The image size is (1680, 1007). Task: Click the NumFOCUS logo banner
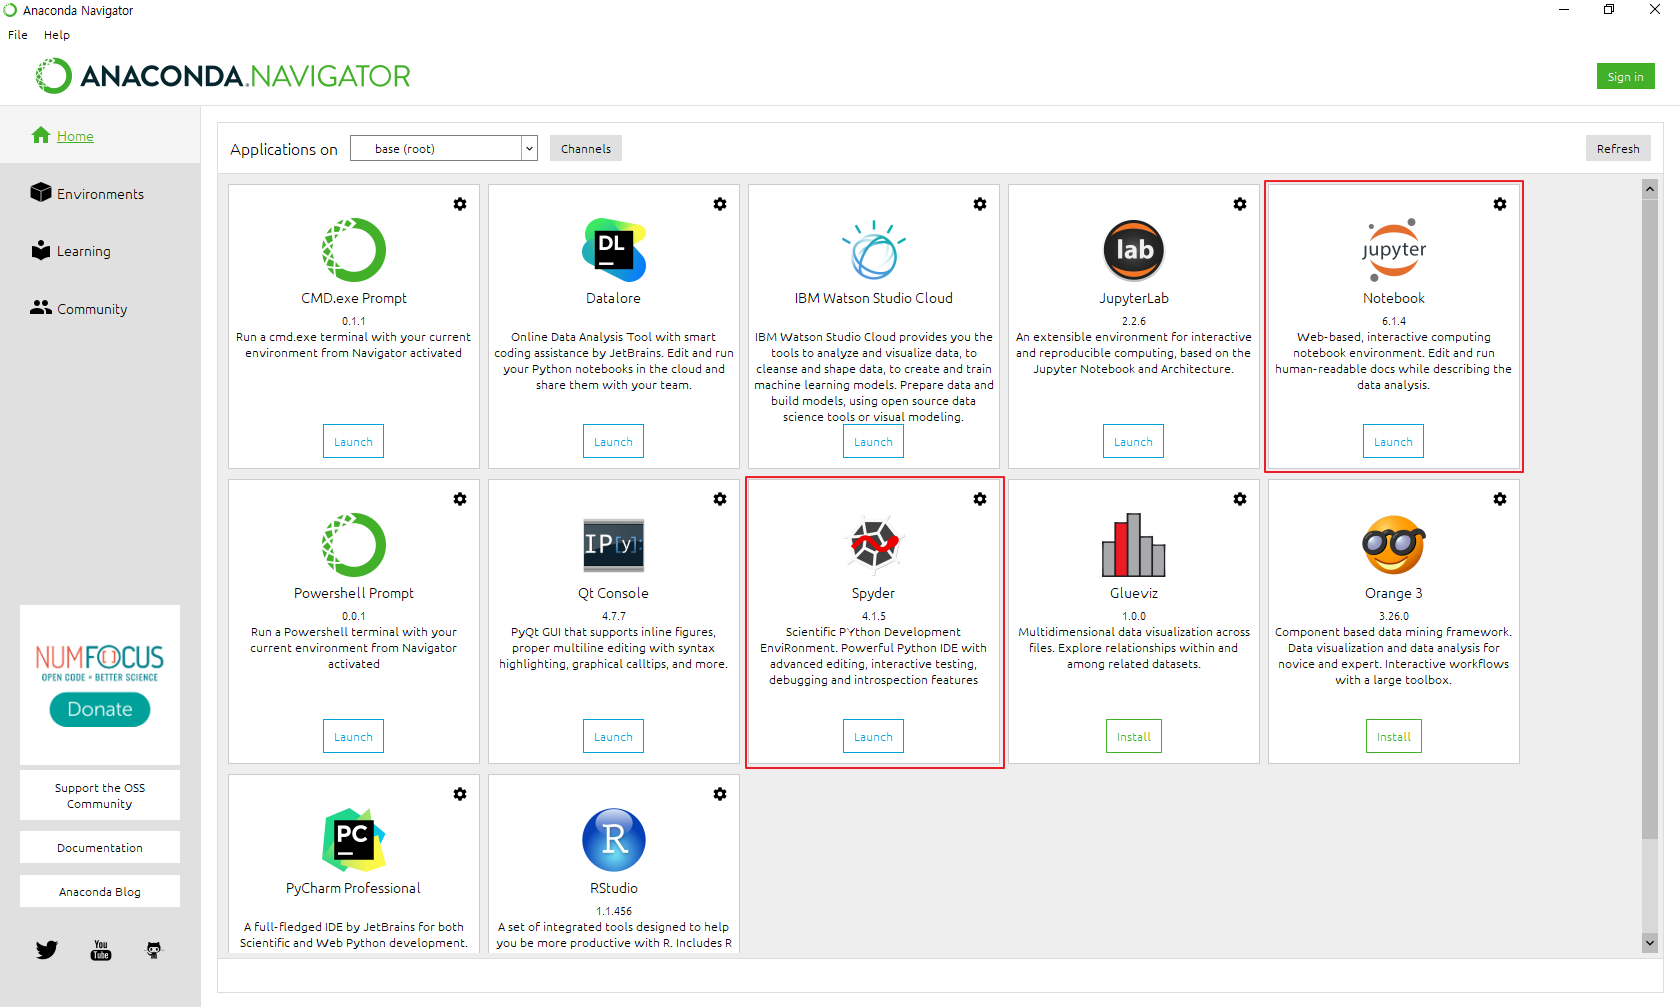point(100,662)
